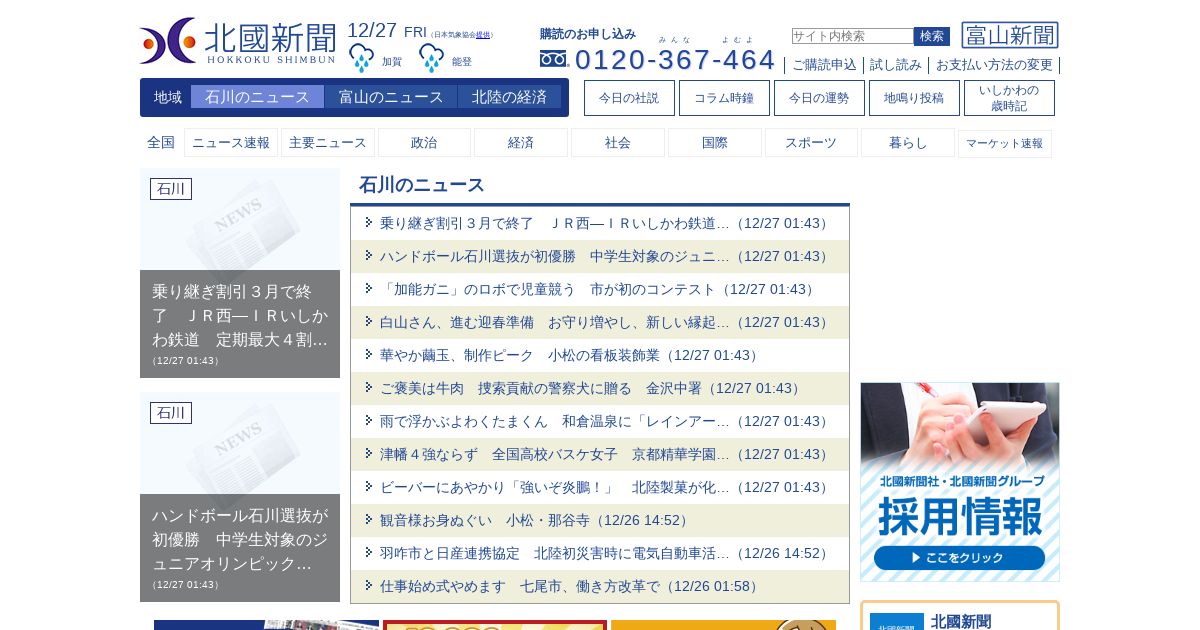Select the 富山のニュース tab
Viewport: 1200px width, 630px height.
point(391,97)
